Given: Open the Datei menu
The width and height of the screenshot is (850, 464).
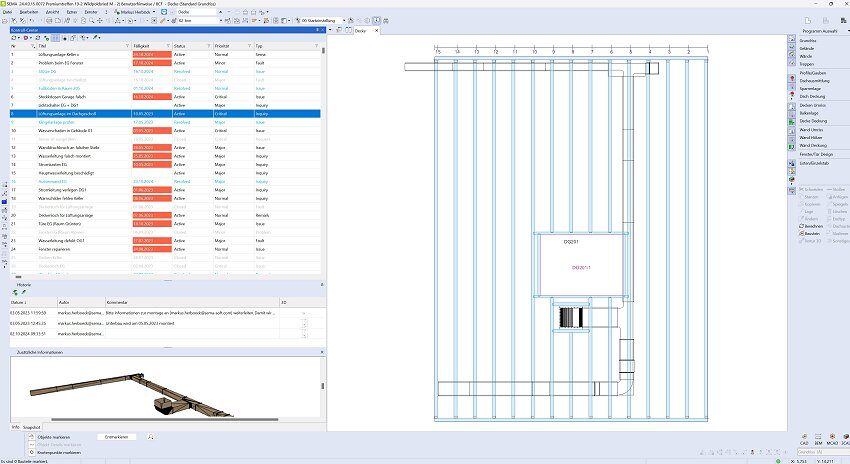Looking at the screenshot, I should point(7,11).
